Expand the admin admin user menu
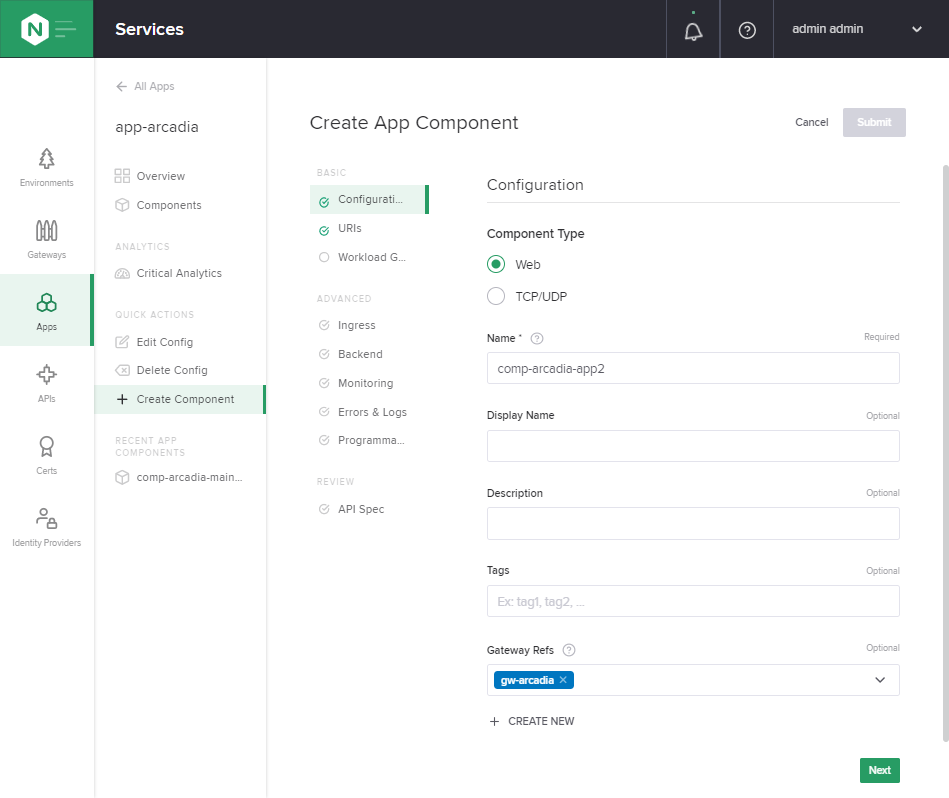Image resolution: width=949 pixels, height=798 pixels. click(917, 29)
